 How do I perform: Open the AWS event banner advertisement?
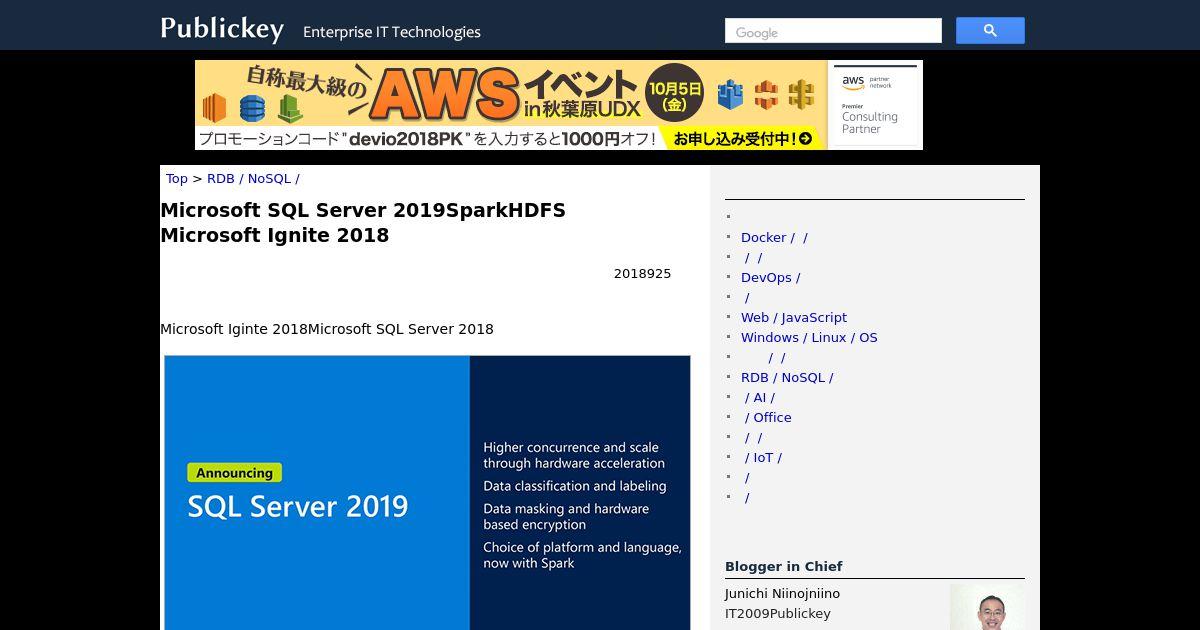tap(559, 105)
